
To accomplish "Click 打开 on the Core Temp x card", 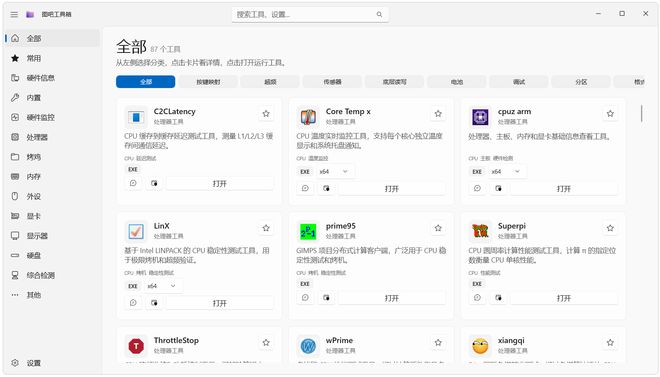I will tap(392, 188).
